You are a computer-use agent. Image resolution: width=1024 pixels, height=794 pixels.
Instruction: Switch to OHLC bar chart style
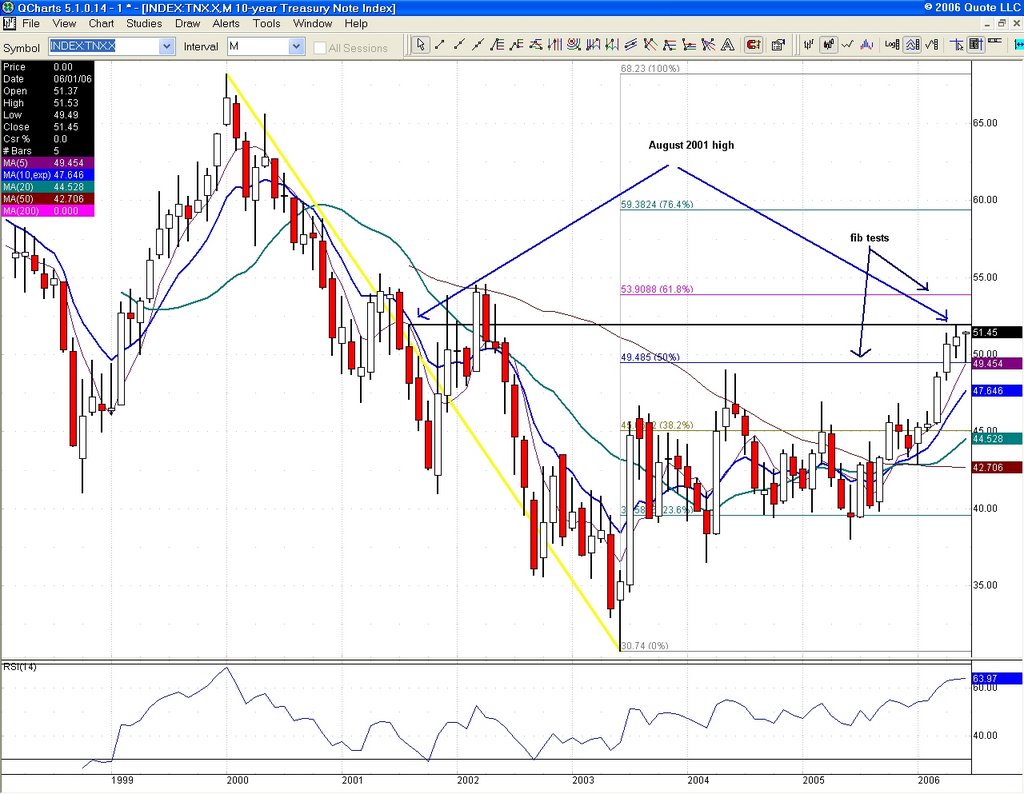click(x=808, y=45)
